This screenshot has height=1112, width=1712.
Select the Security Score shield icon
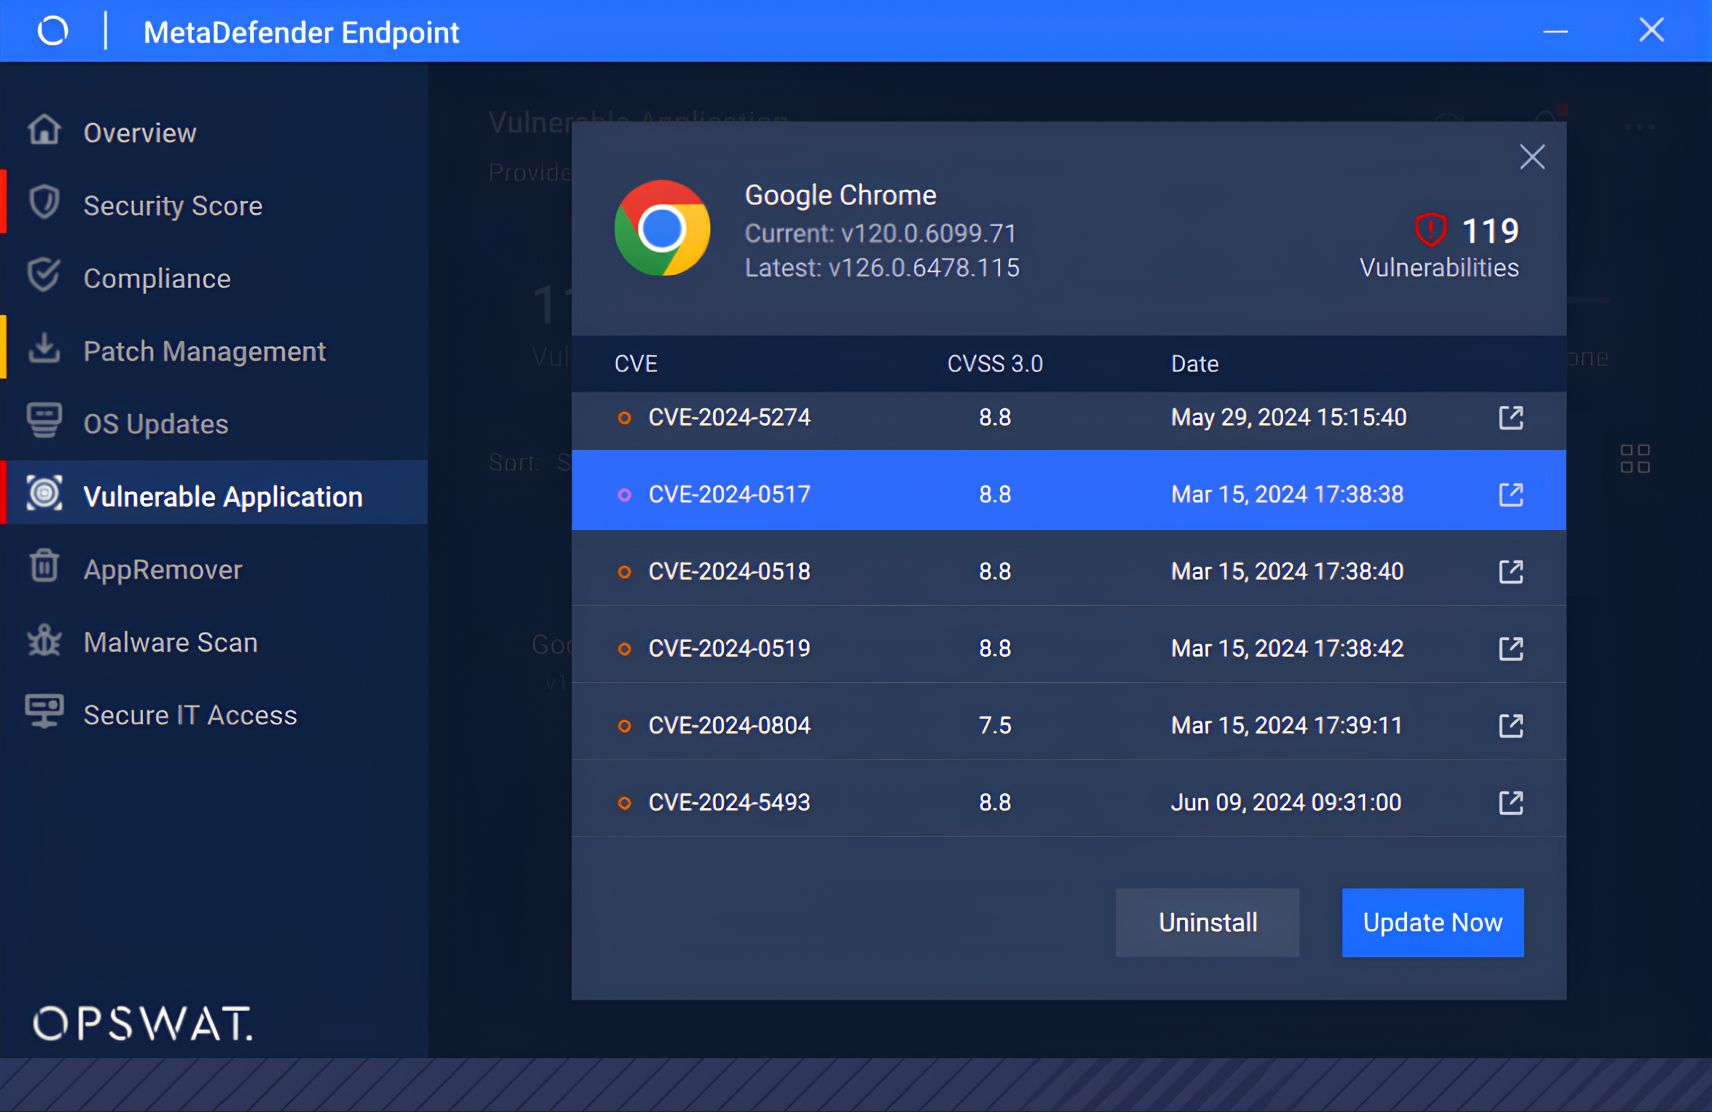(x=44, y=204)
